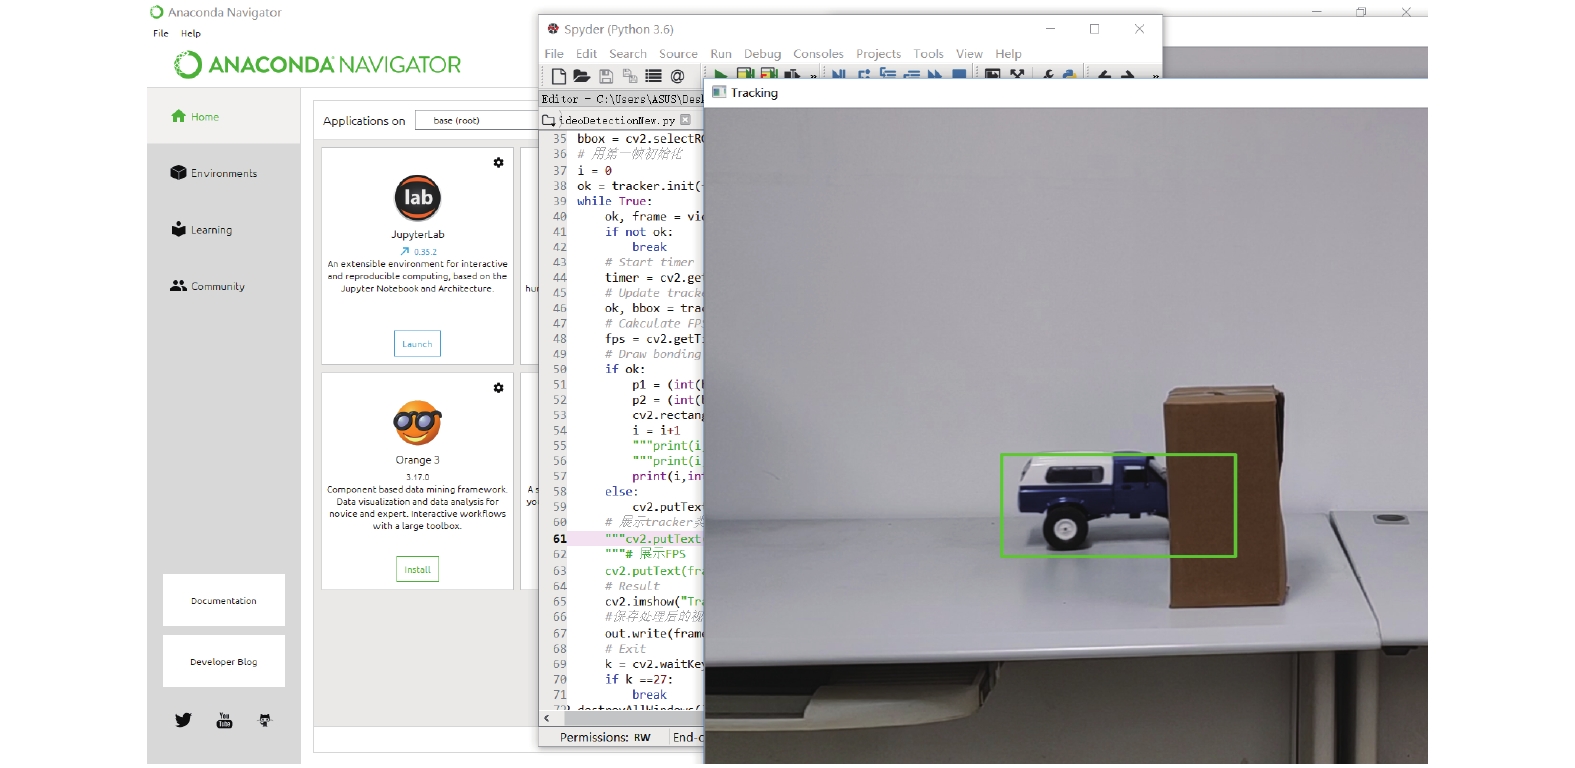Click the YouTube icon in Anaconda Navigator
Screen dimensions: 1575x768
[225, 720]
